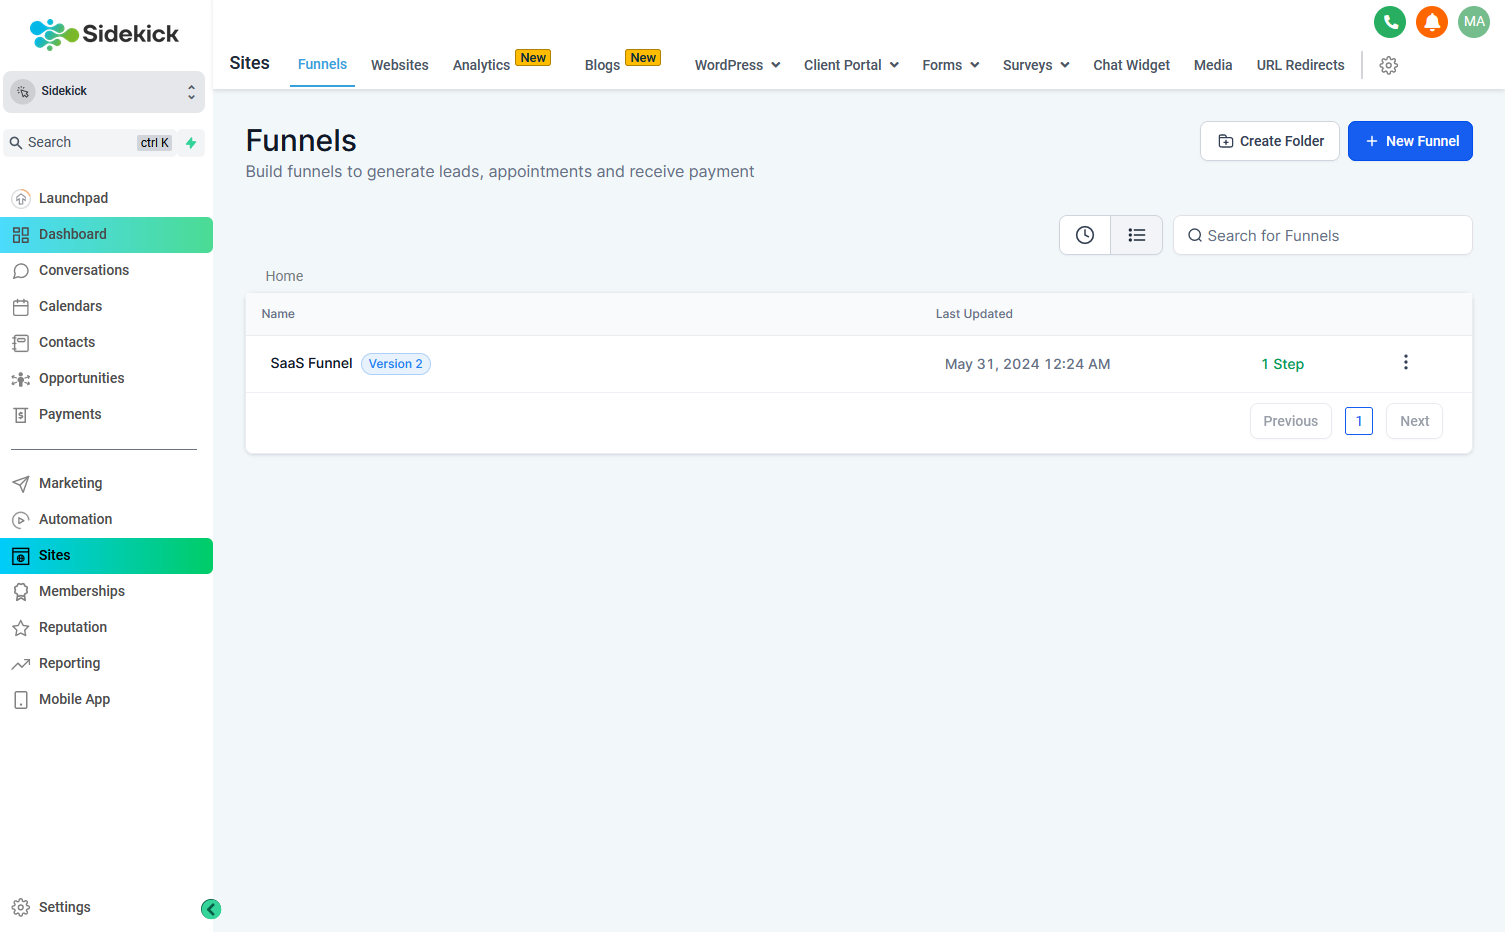Open Automation in the sidebar
Screen dimensions: 1505x932
tap(106, 519)
